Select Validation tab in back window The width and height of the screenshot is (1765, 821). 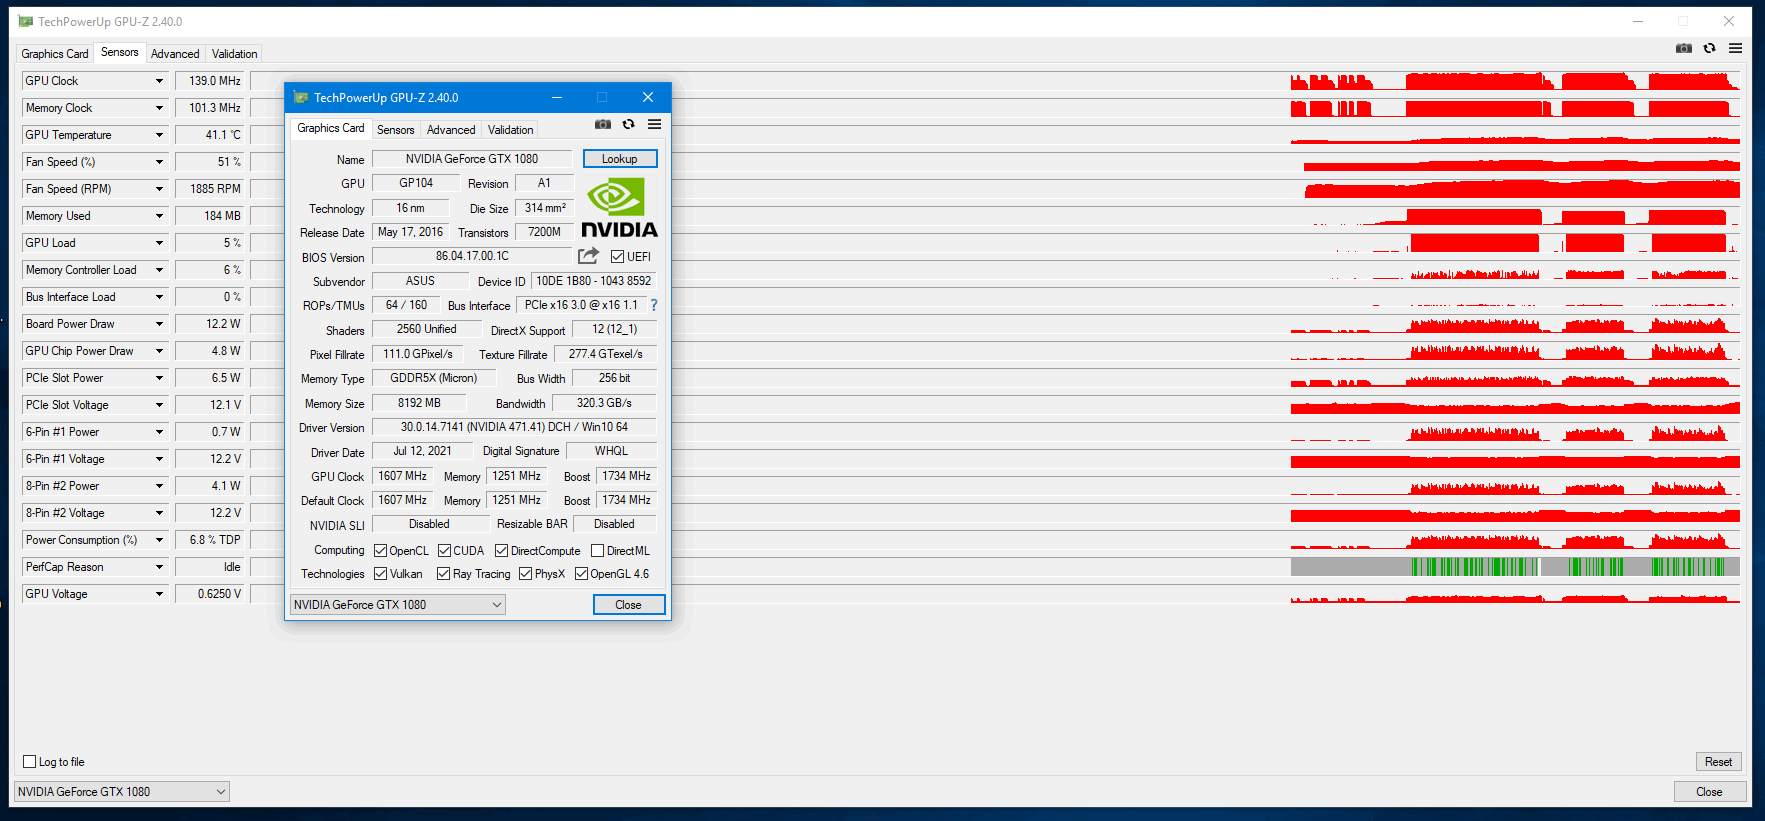coord(234,54)
